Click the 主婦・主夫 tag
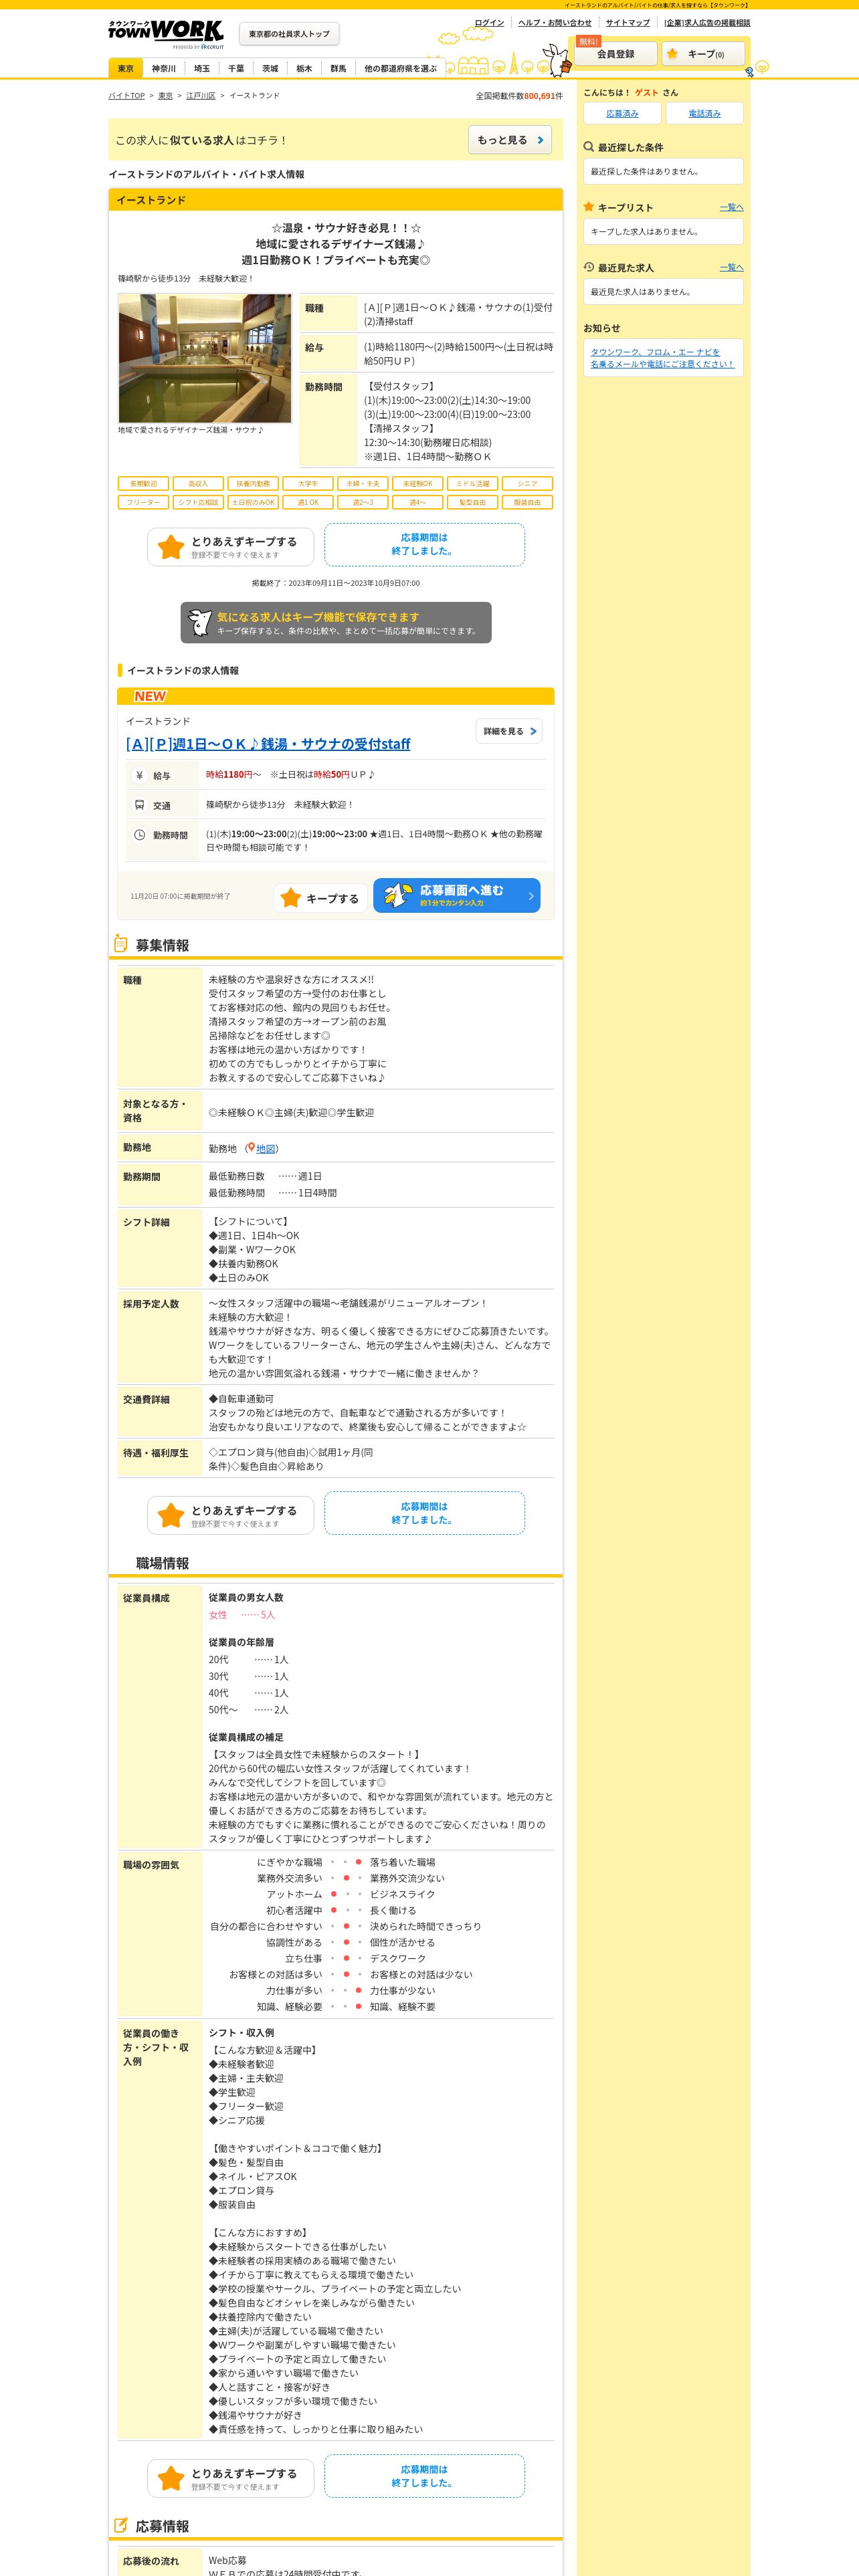Image resolution: width=859 pixels, height=2576 pixels. 362,484
